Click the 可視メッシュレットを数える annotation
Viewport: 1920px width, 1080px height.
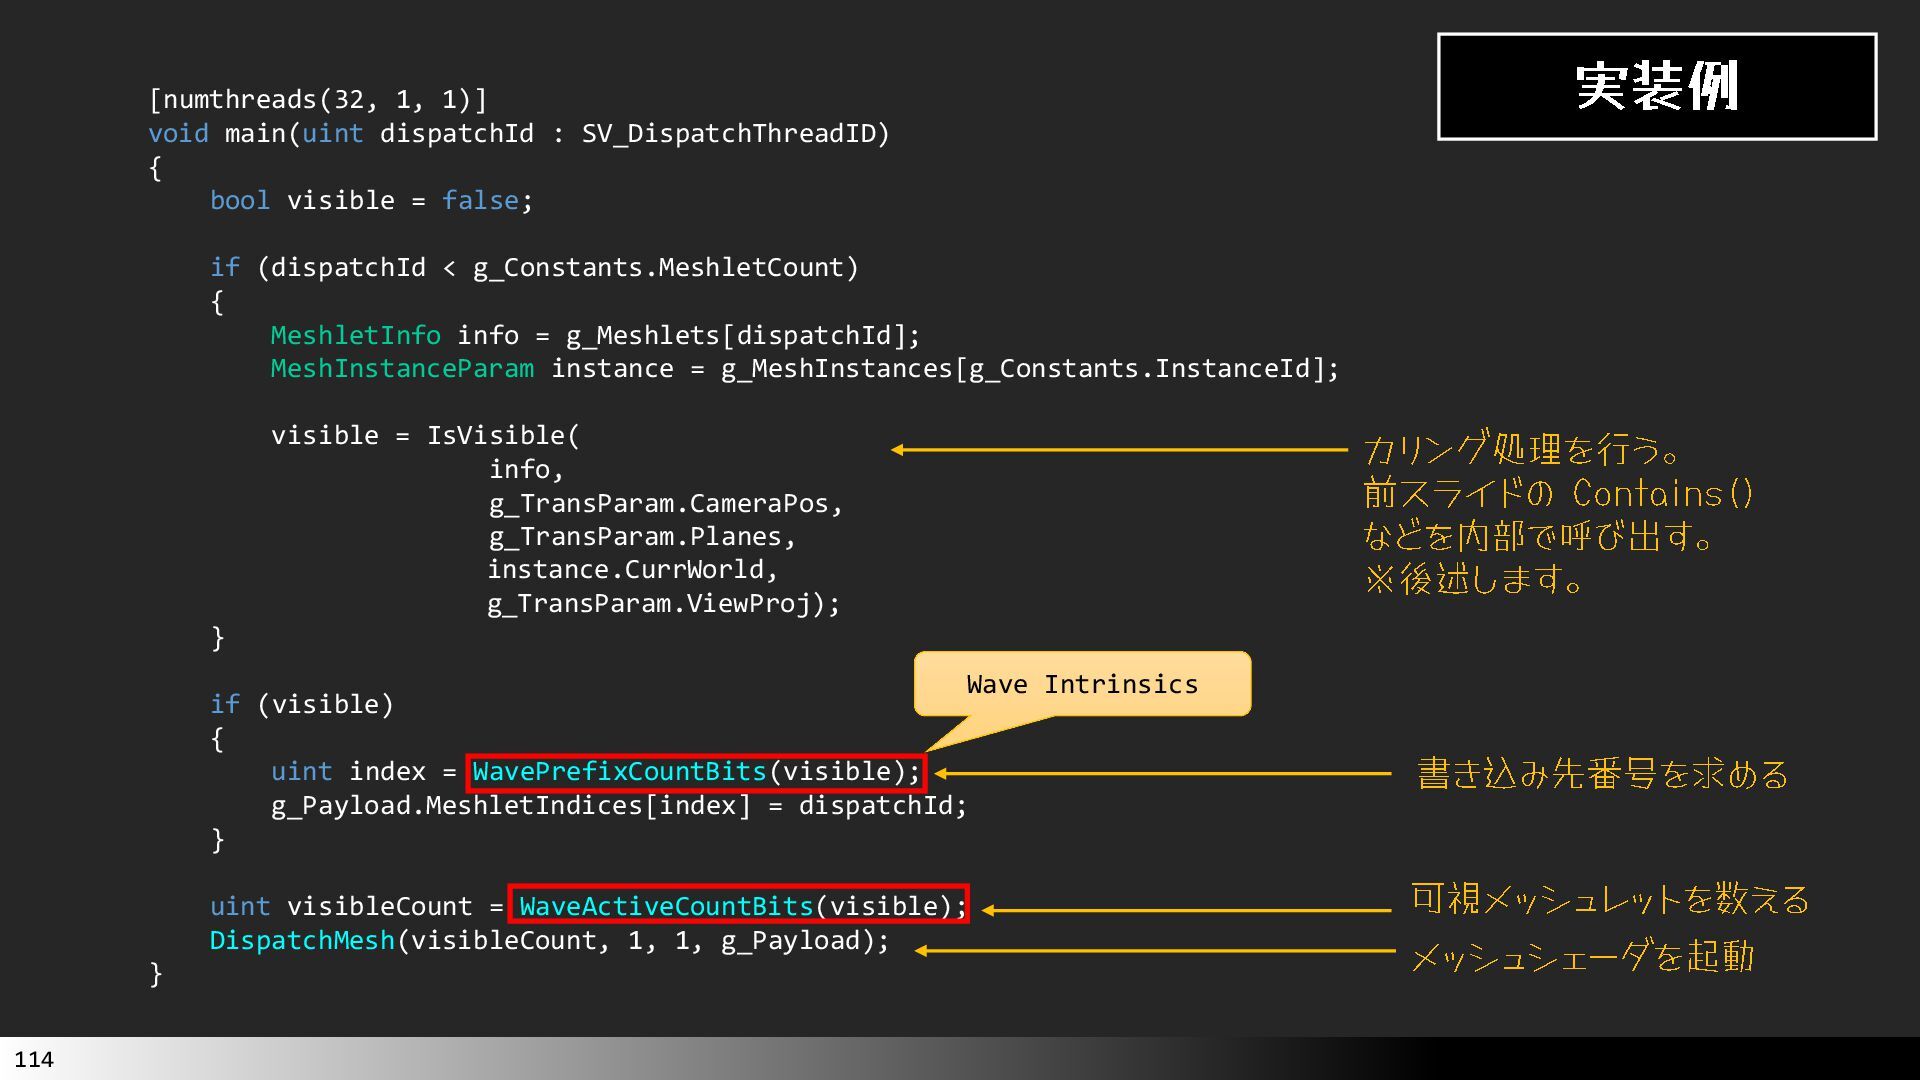1611,900
